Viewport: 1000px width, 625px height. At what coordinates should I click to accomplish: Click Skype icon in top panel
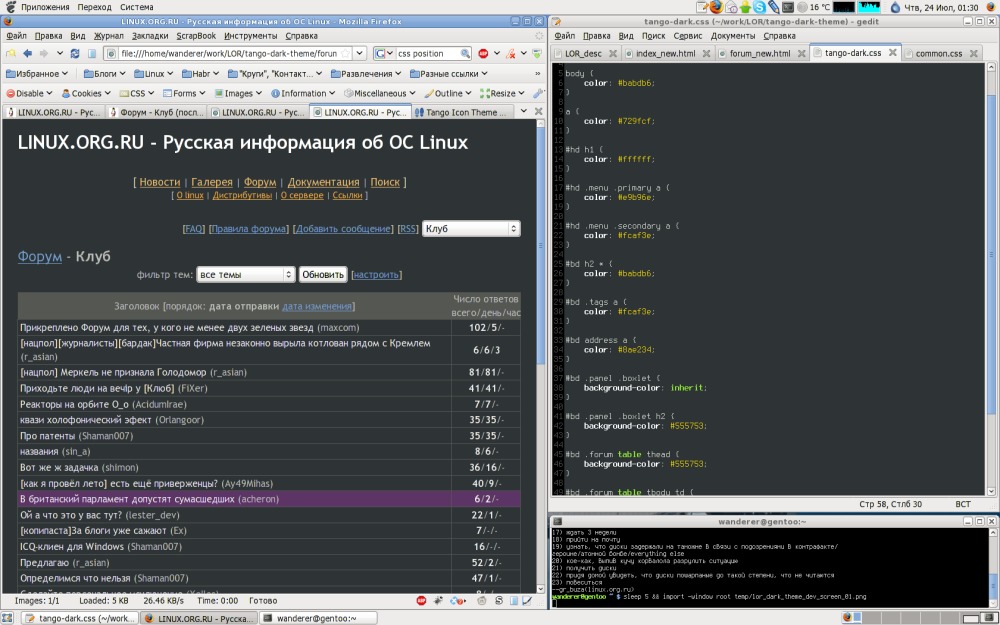(760, 7)
